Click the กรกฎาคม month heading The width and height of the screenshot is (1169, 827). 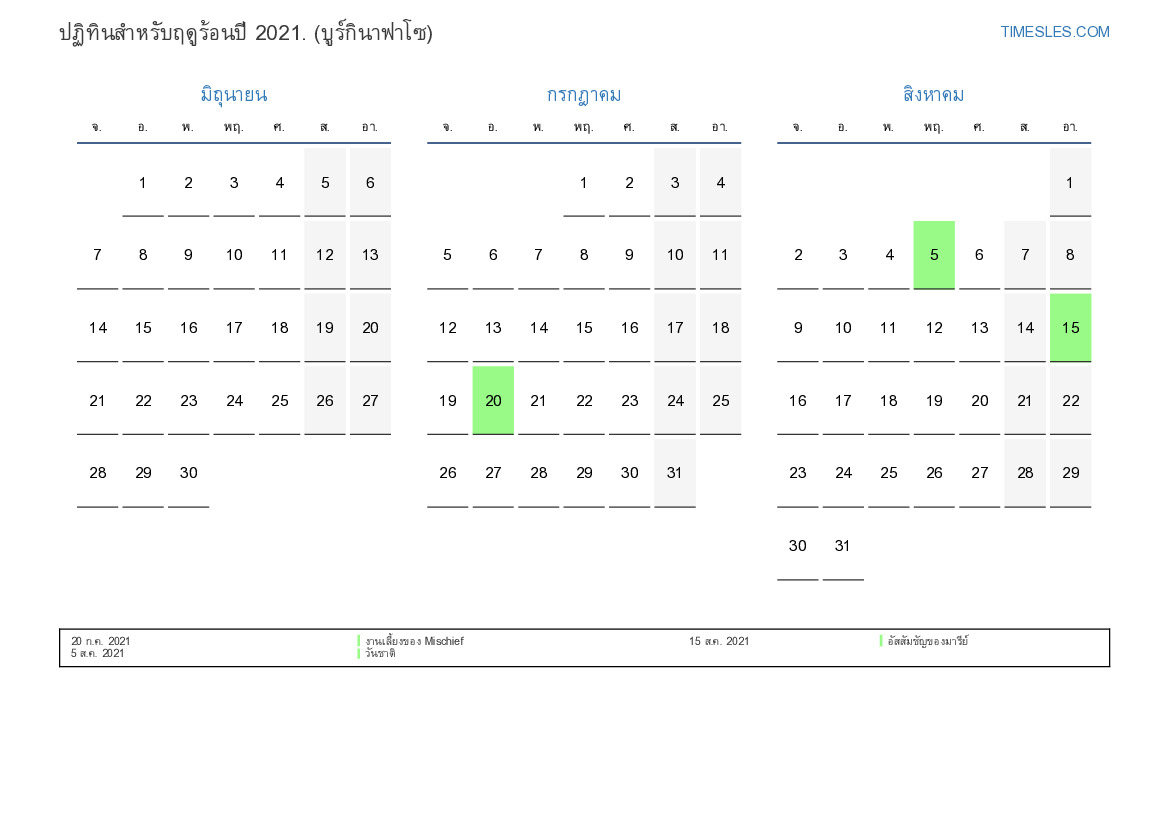click(x=584, y=95)
